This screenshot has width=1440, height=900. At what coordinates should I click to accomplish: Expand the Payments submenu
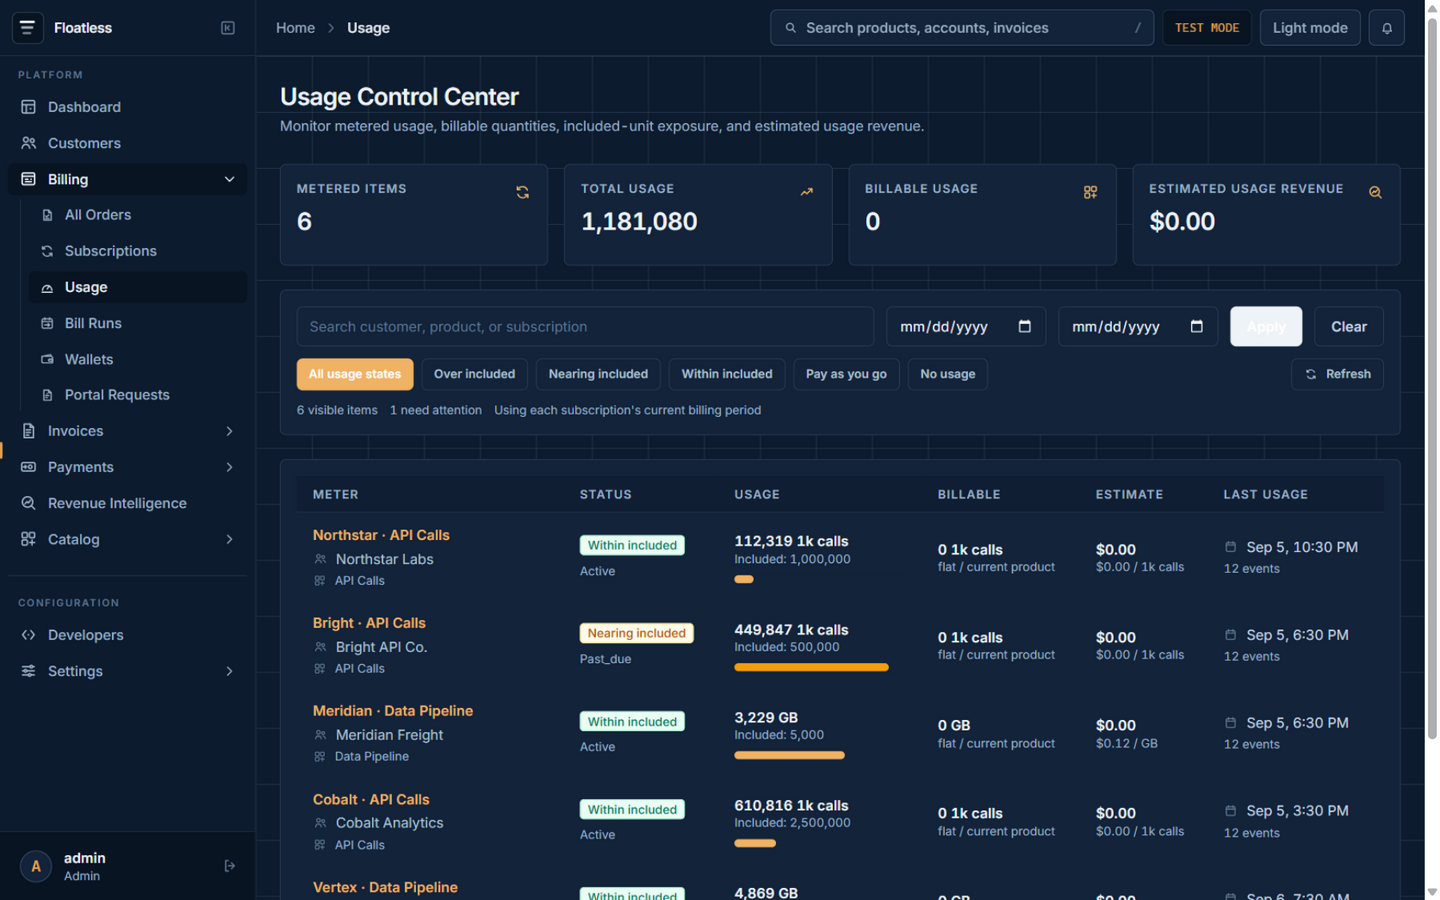click(229, 467)
